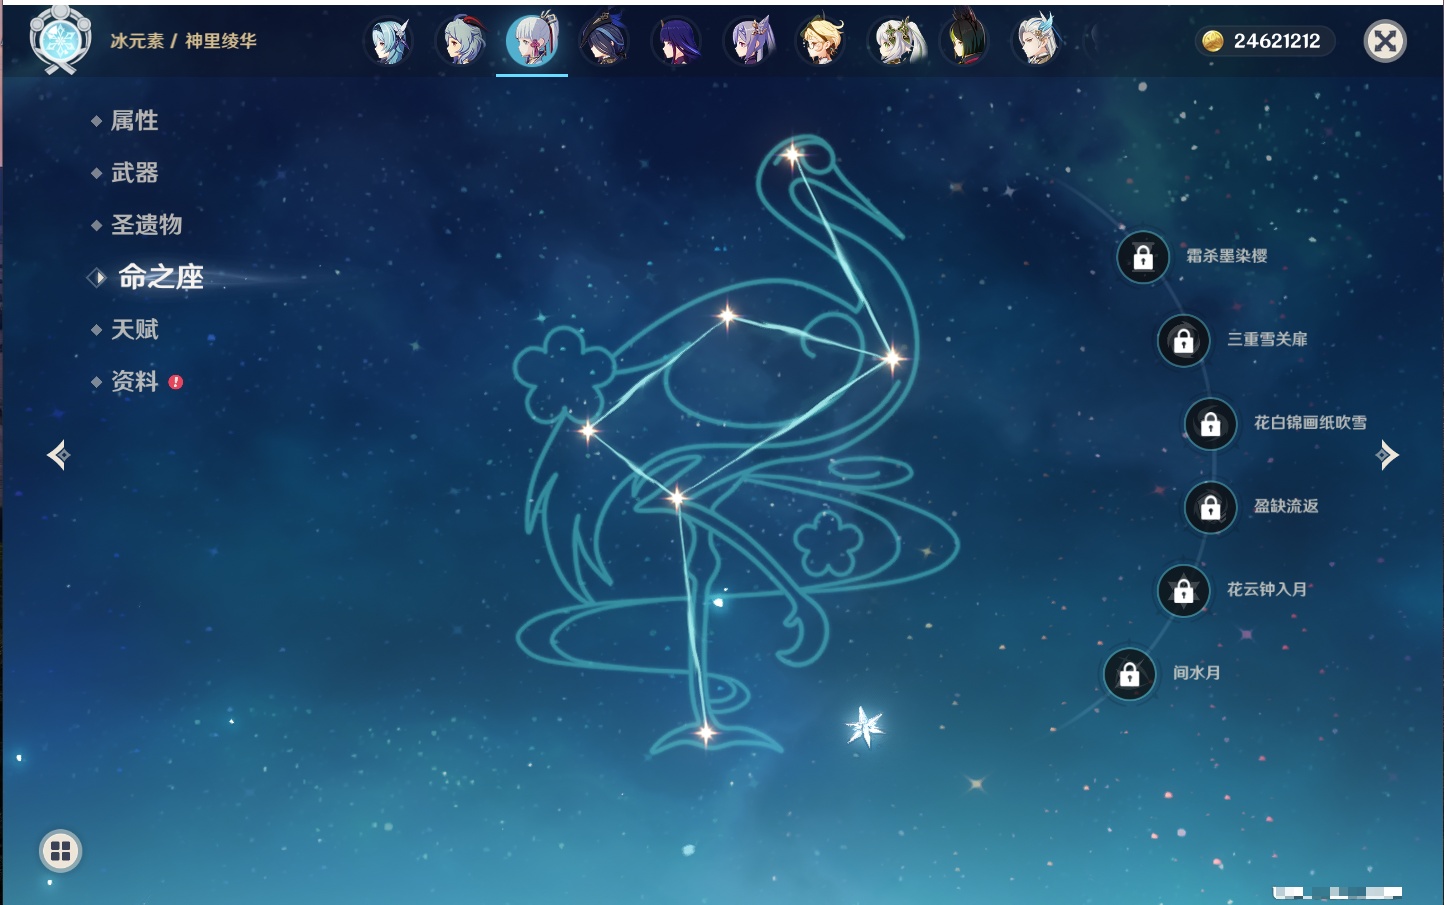
Task: Open the locked 花白锦画纸吹雪 constellation node
Action: [1210, 424]
